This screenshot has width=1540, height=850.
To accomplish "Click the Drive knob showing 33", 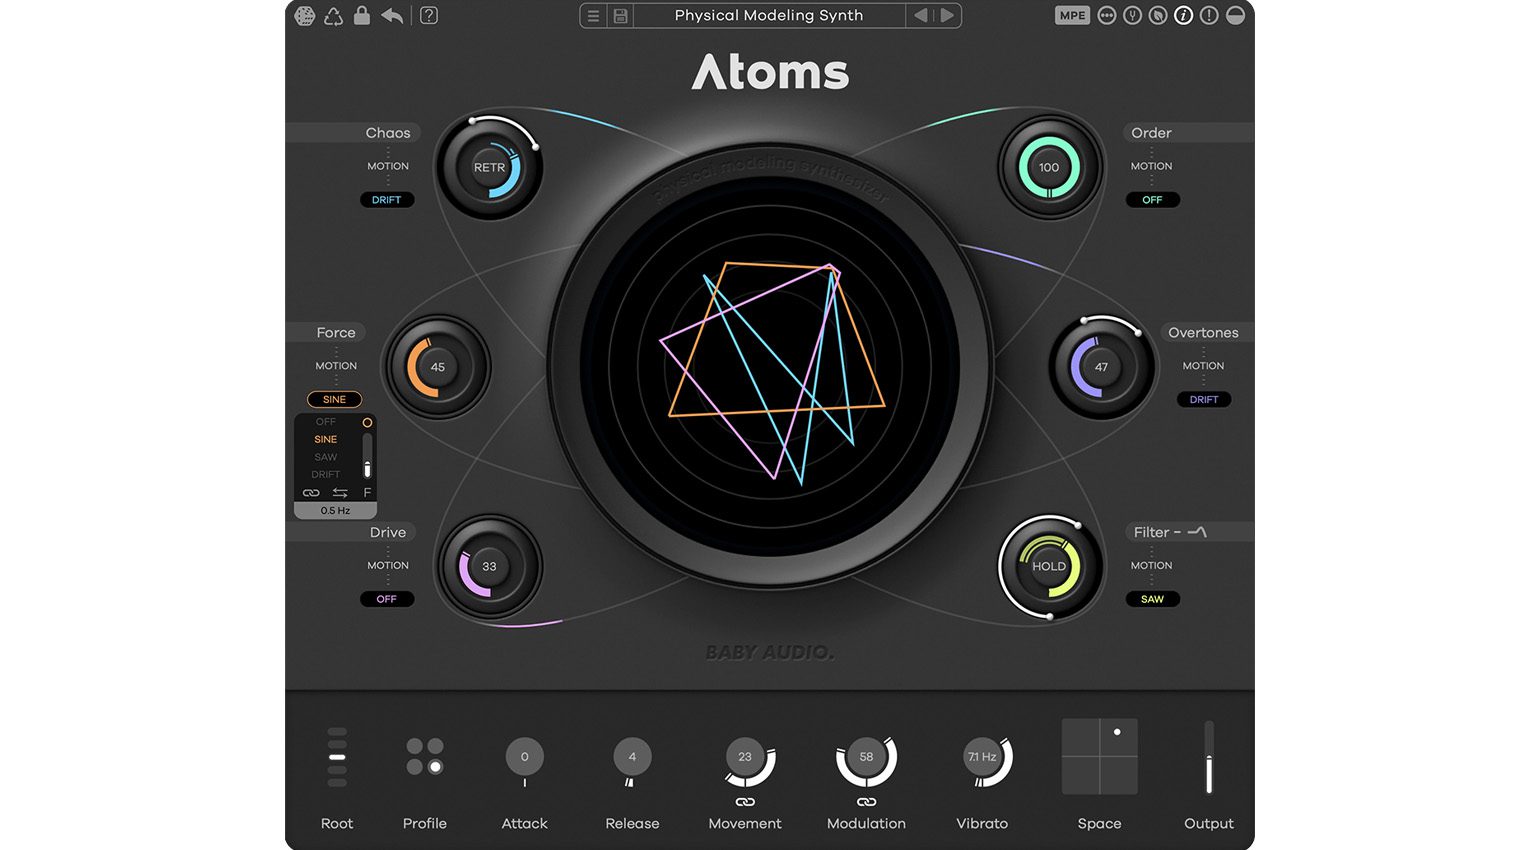I will click(x=490, y=566).
